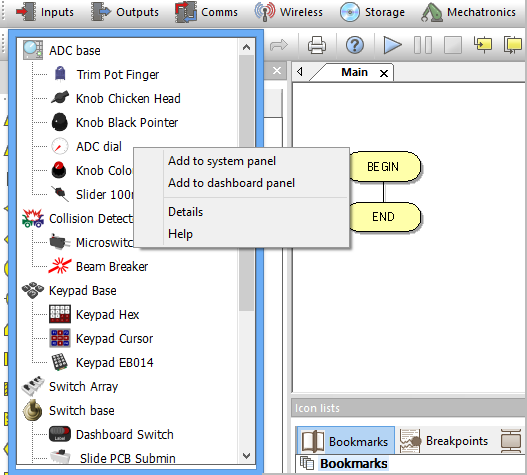Screen dimensions: 527x475
Task: Select Add to system panel
Action: coord(222,161)
